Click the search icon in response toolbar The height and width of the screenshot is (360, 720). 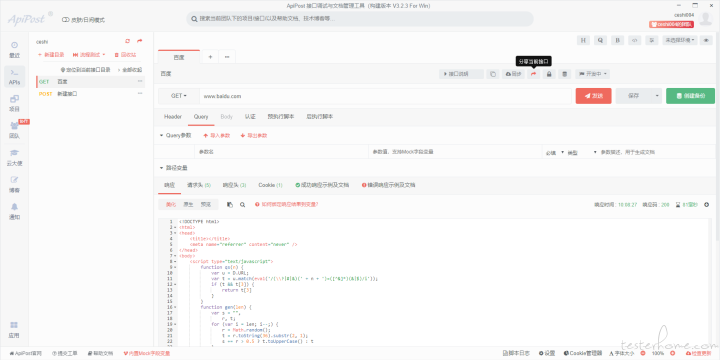coord(242,205)
